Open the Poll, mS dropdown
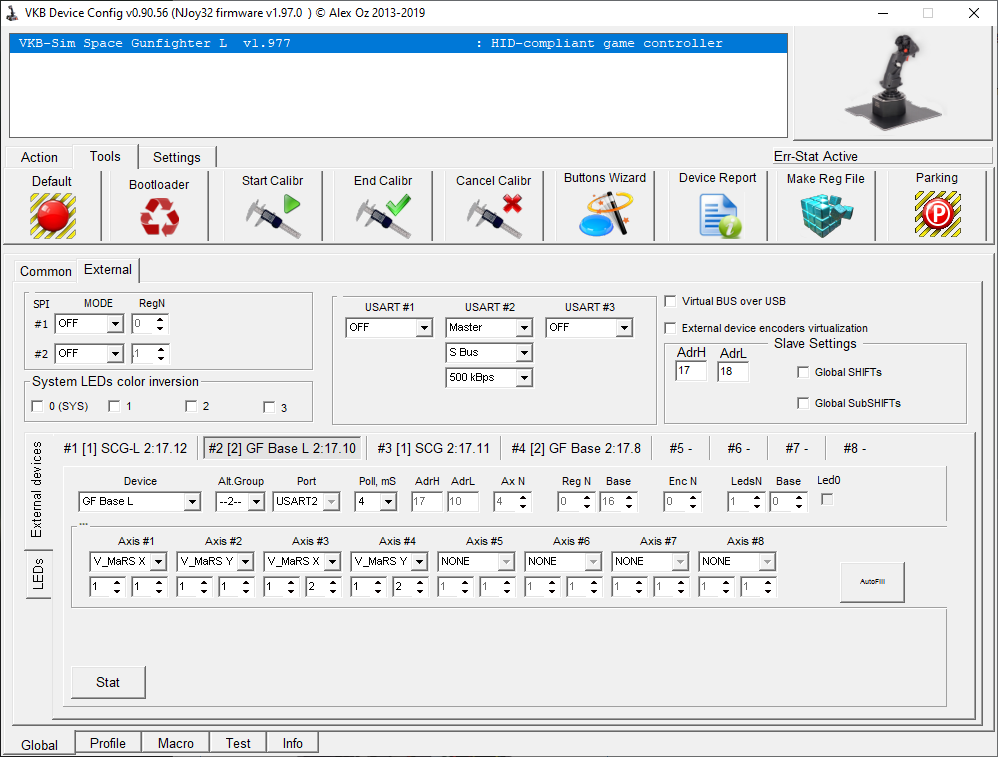 pos(388,502)
